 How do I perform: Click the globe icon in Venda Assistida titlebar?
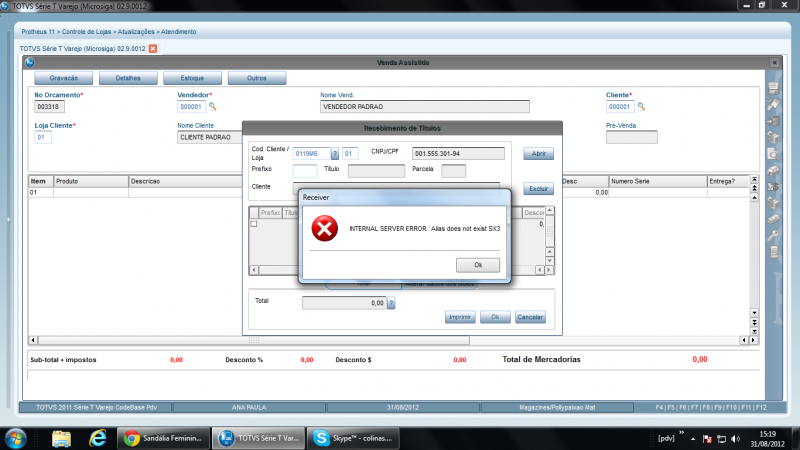[30, 62]
